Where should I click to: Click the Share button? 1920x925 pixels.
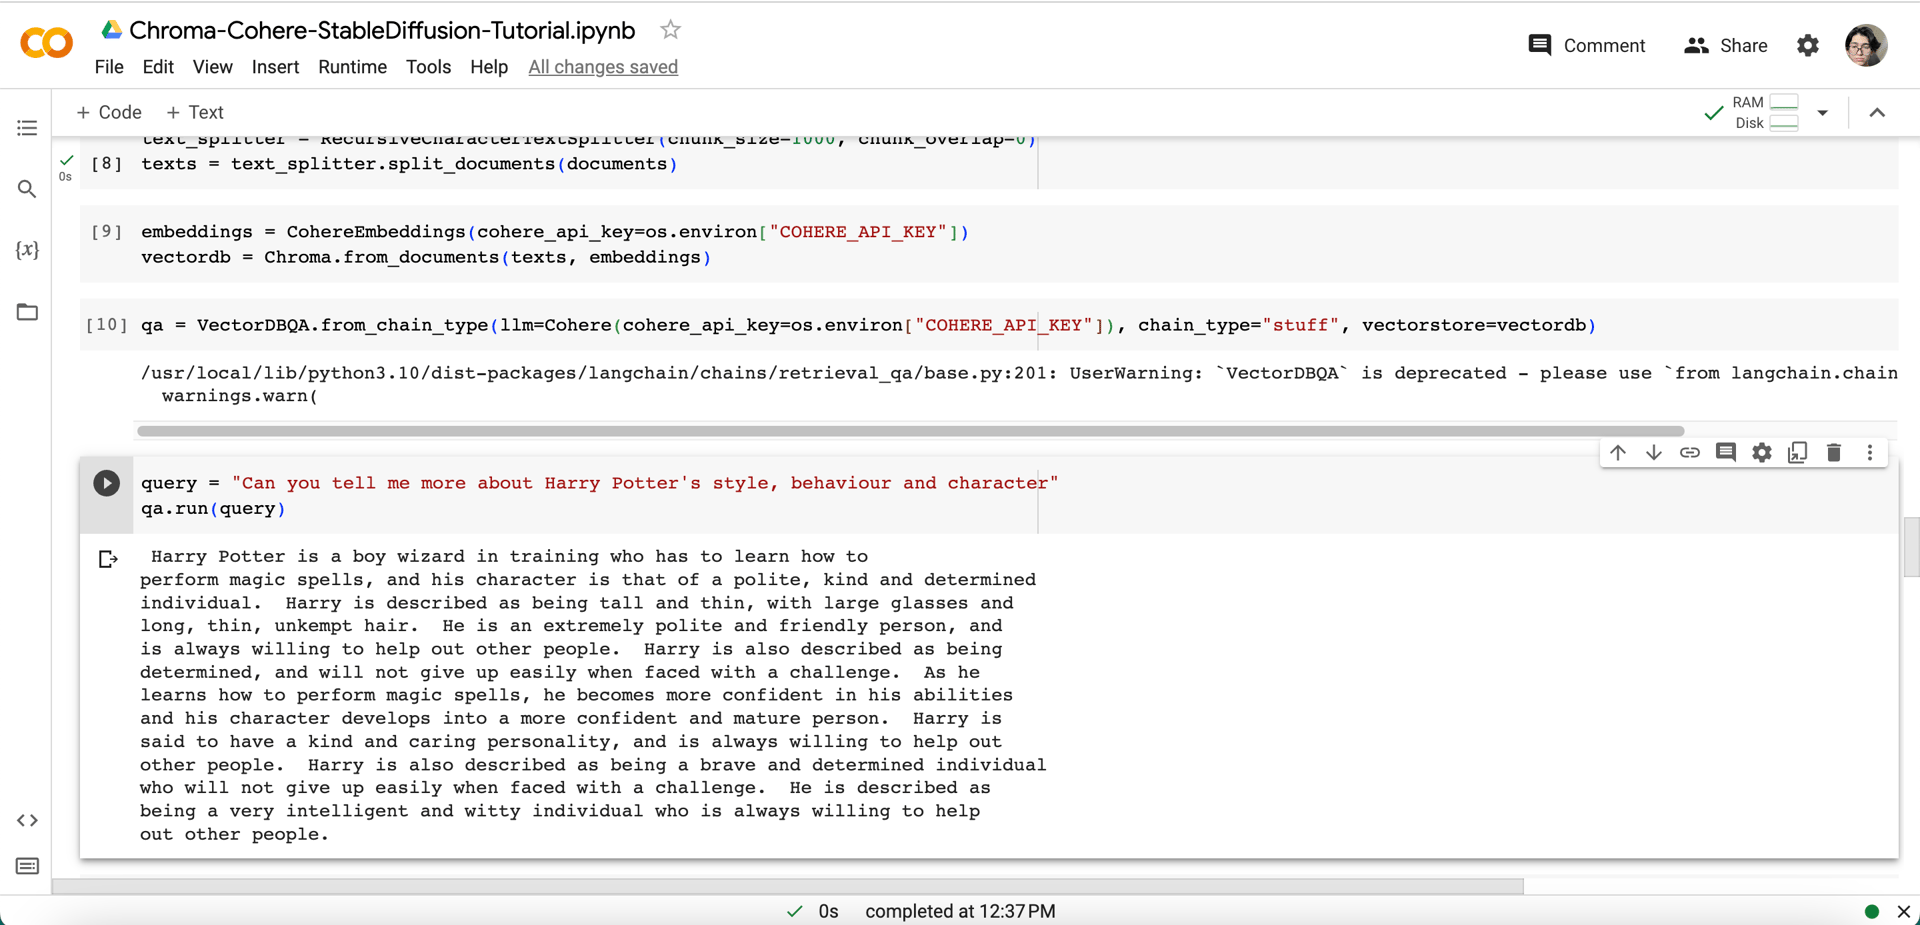click(1726, 45)
